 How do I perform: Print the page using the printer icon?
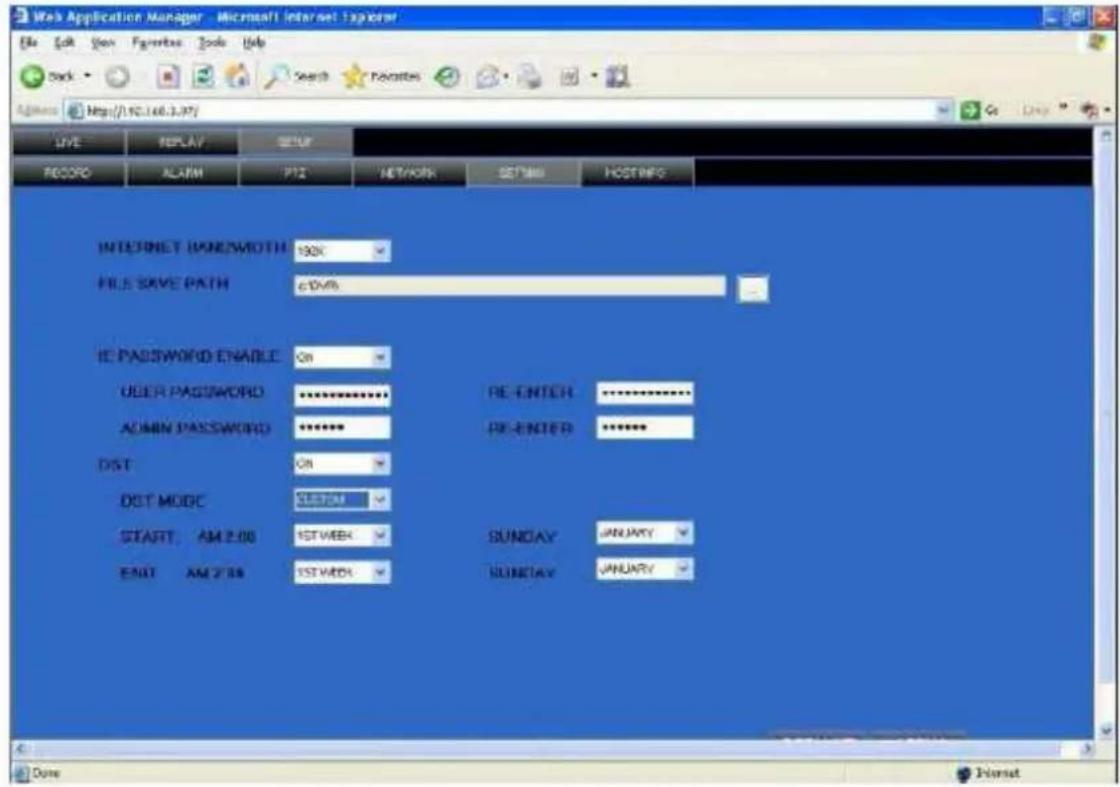[x=529, y=76]
